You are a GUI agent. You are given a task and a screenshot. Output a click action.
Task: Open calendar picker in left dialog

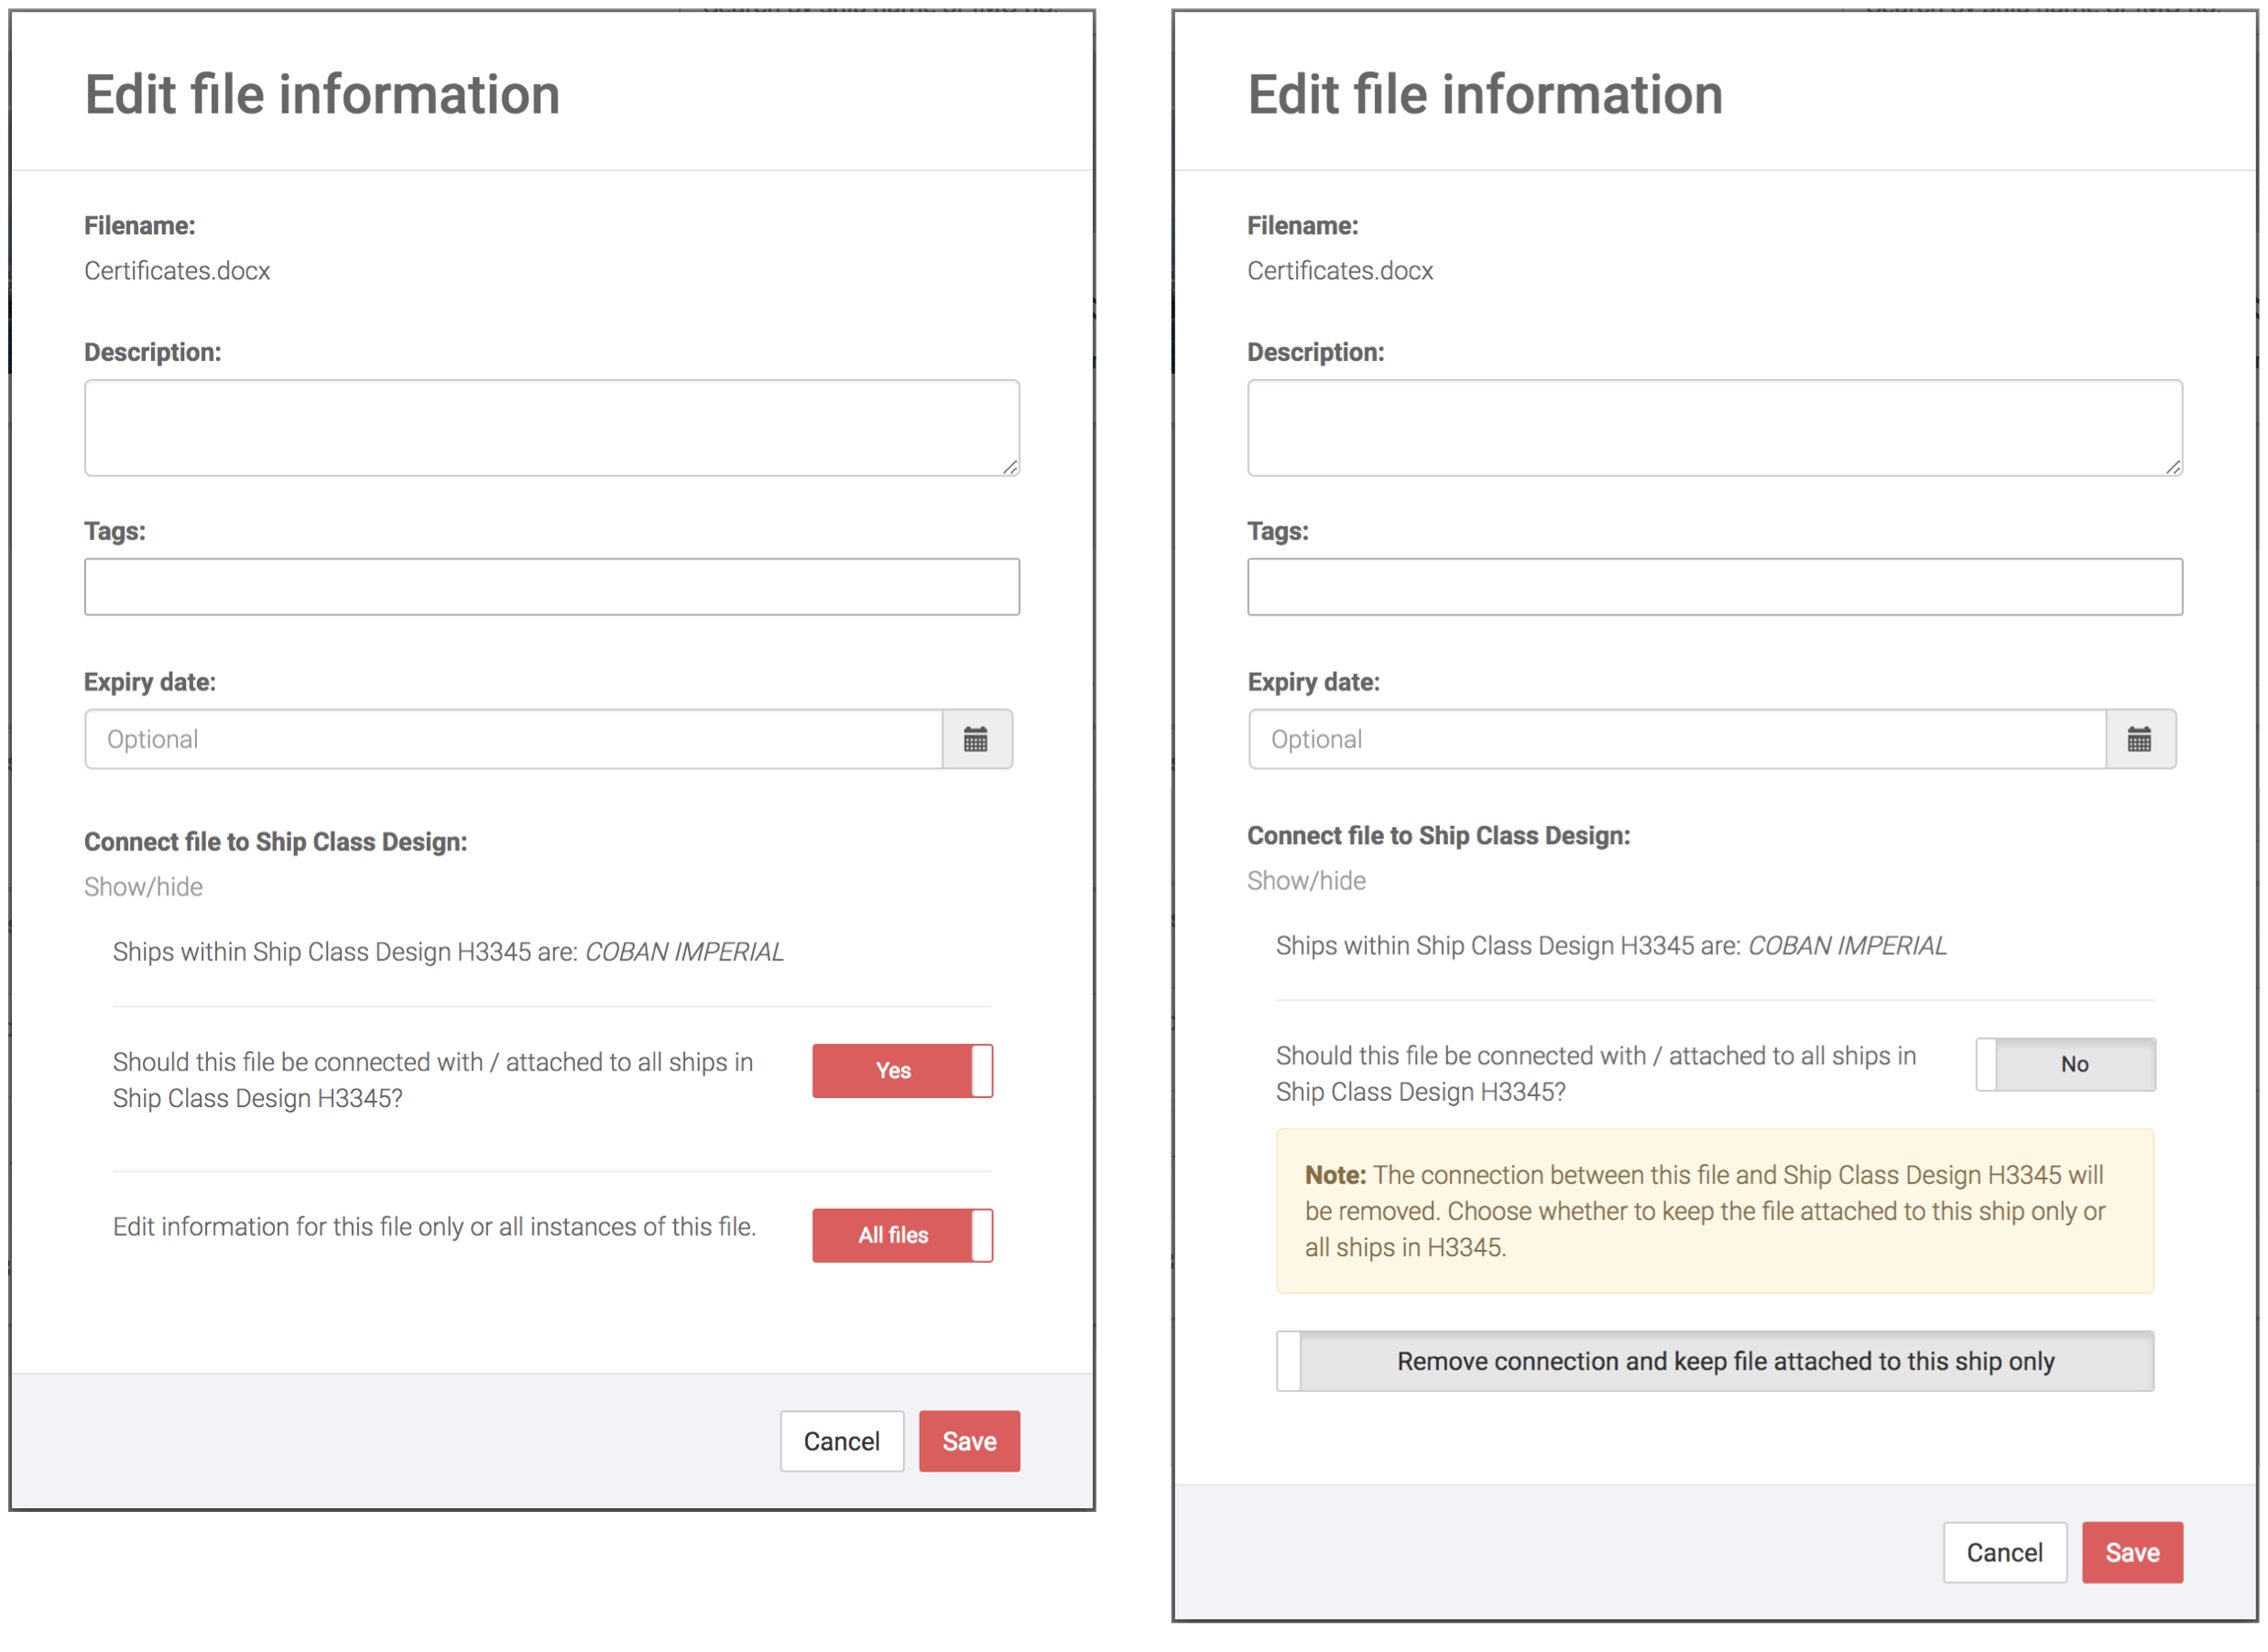(x=976, y=739)
